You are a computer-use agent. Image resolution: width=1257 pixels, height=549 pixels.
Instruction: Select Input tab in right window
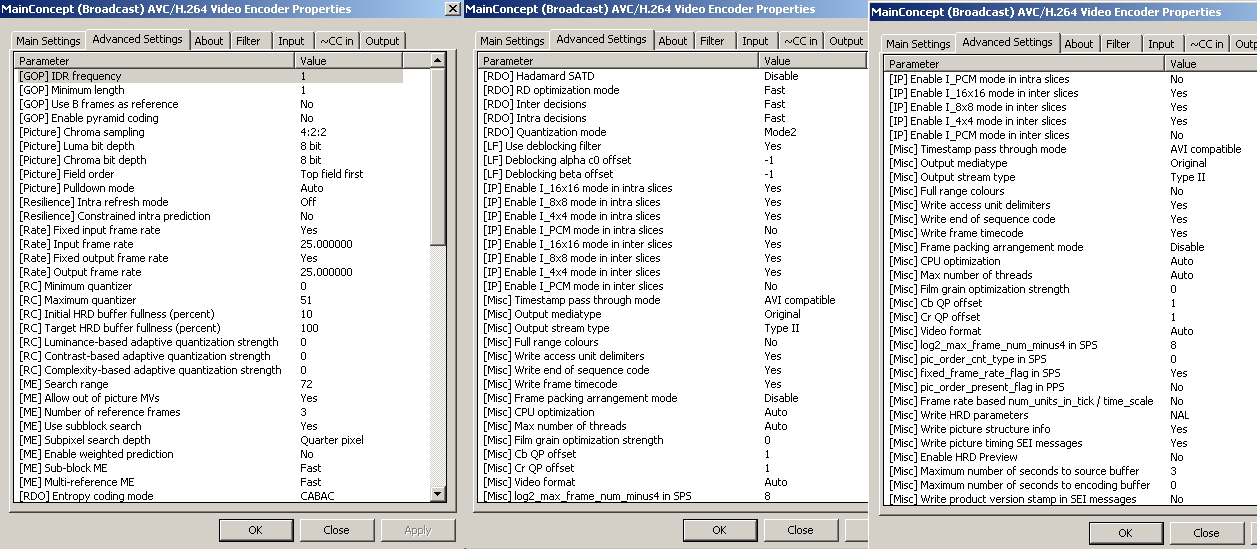click(1161, 44)
